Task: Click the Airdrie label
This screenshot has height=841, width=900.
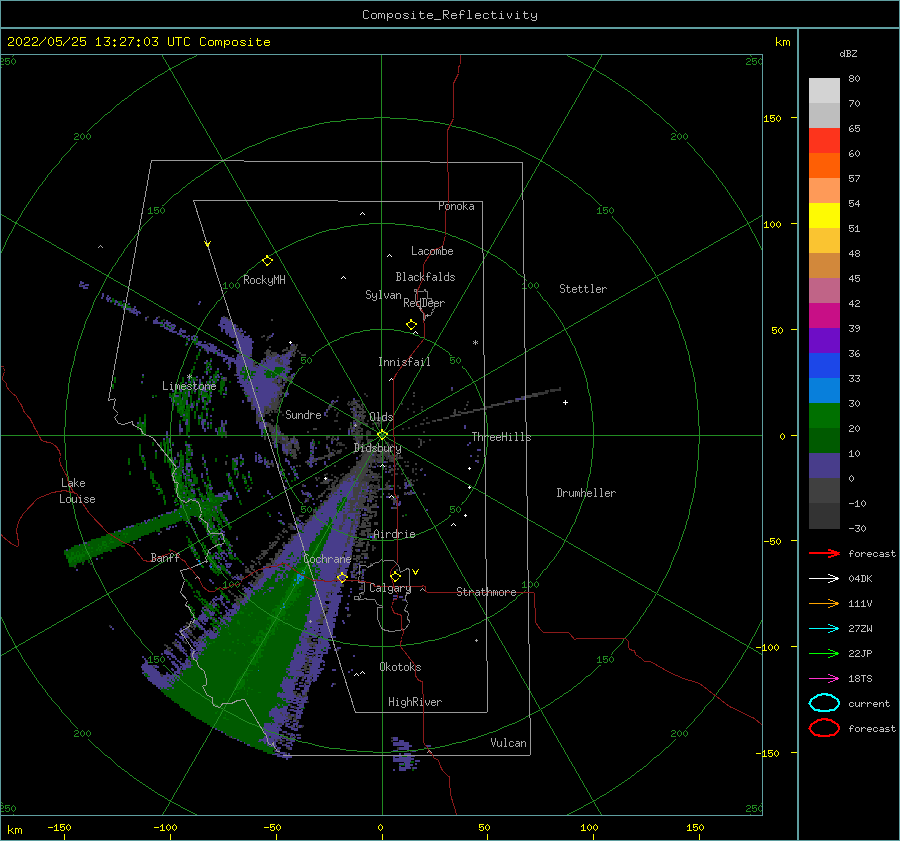Action: (x=394, y=534)
